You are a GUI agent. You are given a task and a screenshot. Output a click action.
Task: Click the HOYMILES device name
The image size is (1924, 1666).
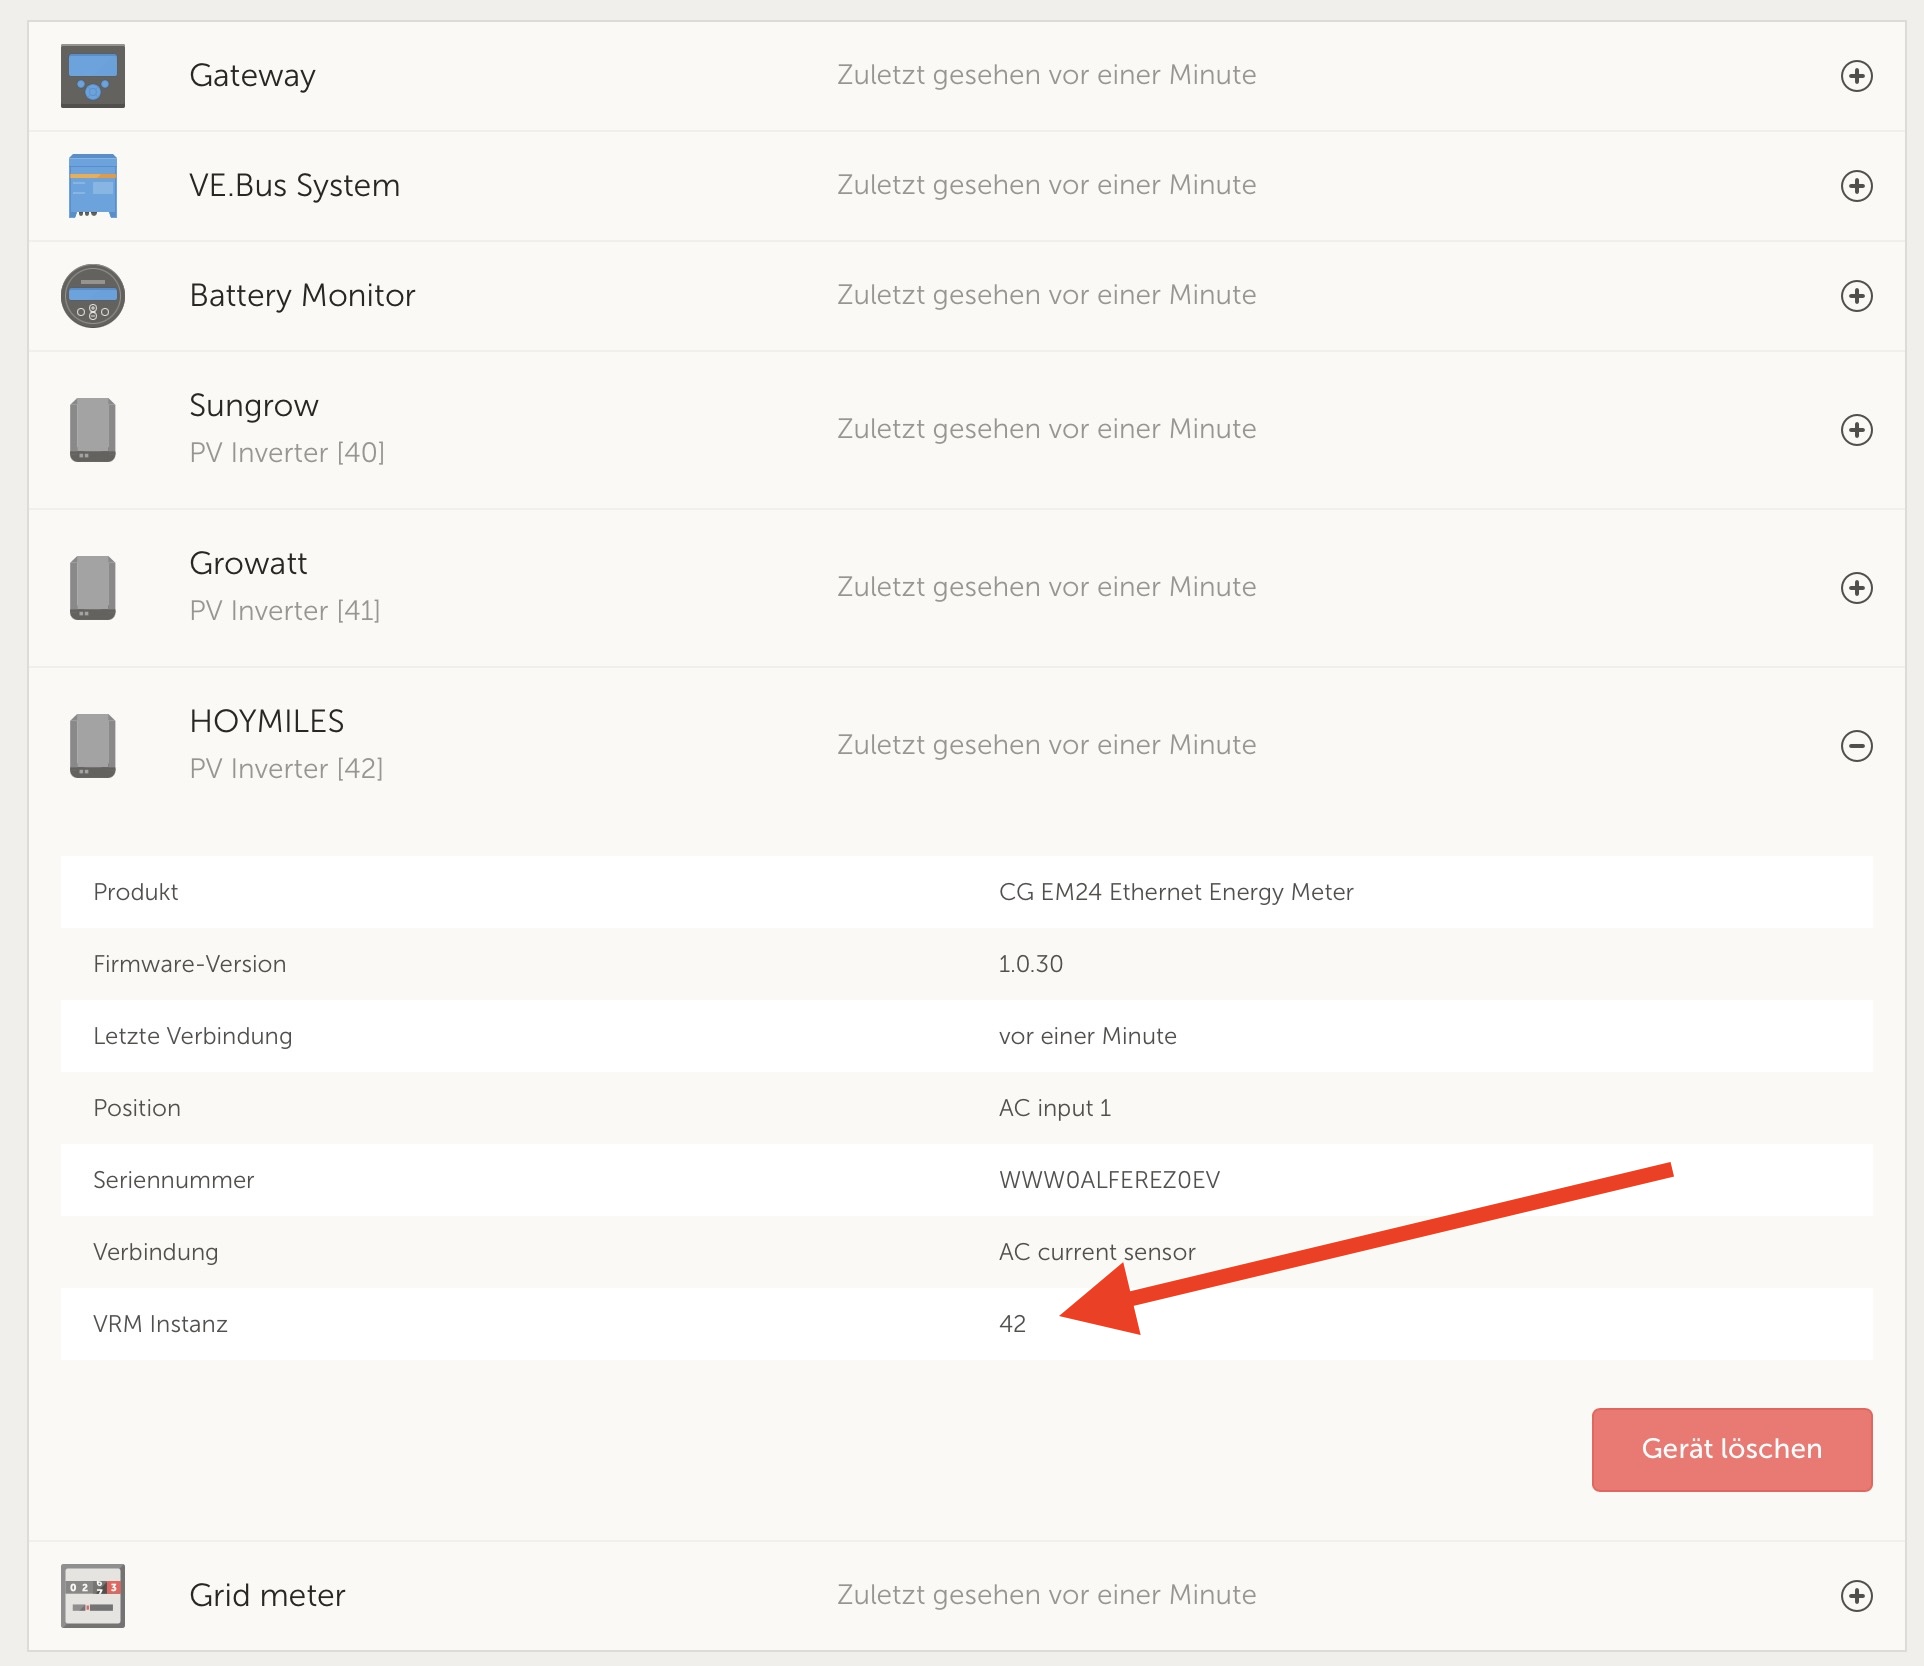tap(266, 721)
